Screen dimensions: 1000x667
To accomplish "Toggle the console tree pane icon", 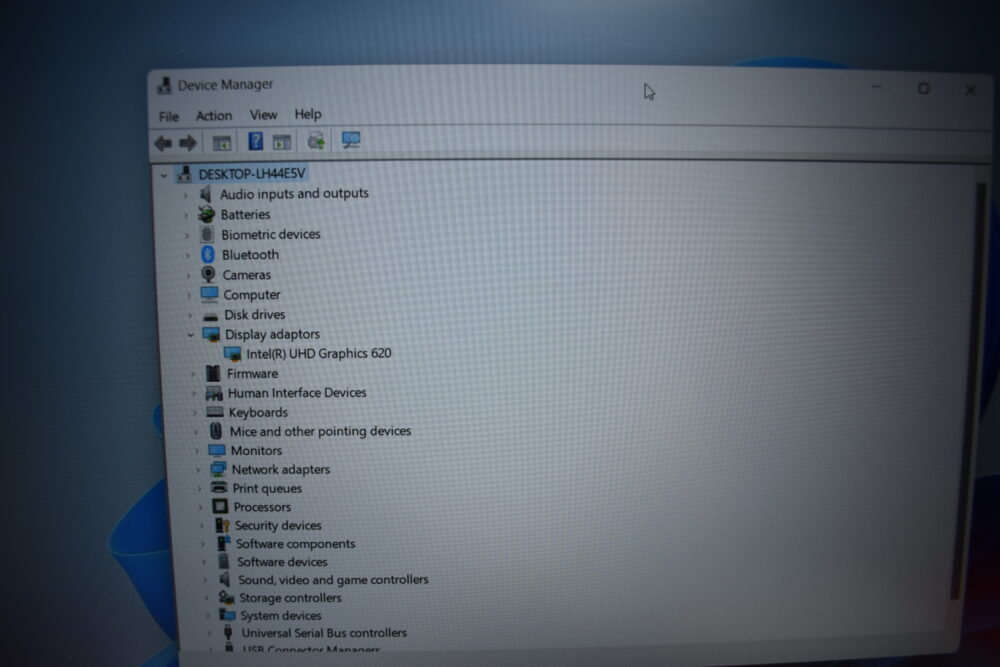I will [221, 143].
